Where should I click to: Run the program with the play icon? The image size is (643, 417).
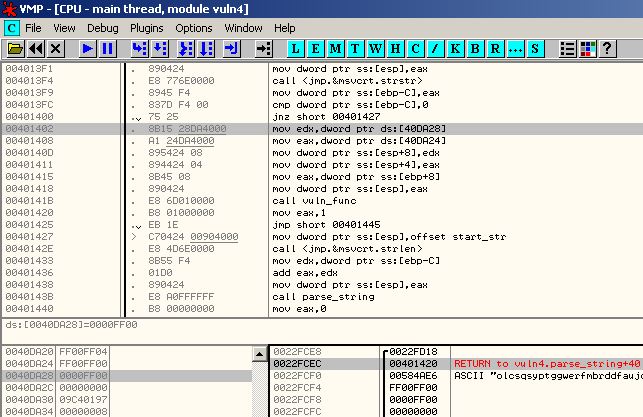(x=87, y=48)
